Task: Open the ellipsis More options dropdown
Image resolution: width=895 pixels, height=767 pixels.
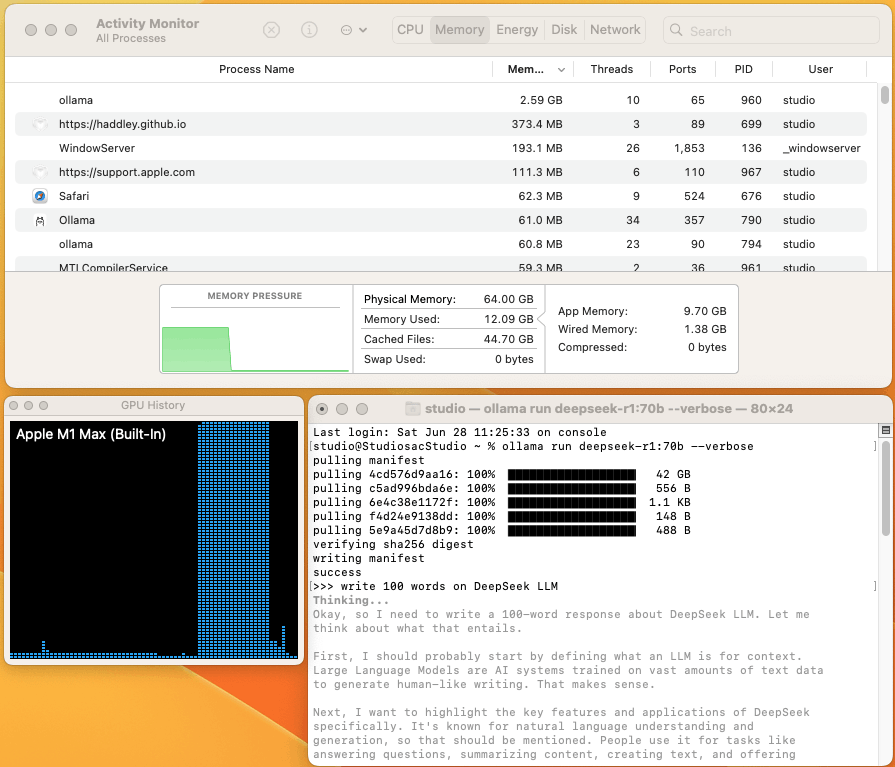Action: click(x=351, y=30)
